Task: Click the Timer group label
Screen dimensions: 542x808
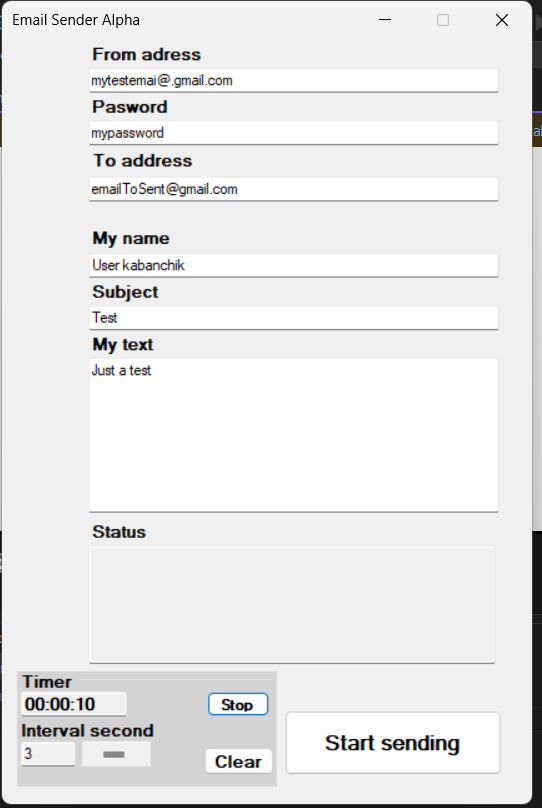Action: [x=47, y=682]
